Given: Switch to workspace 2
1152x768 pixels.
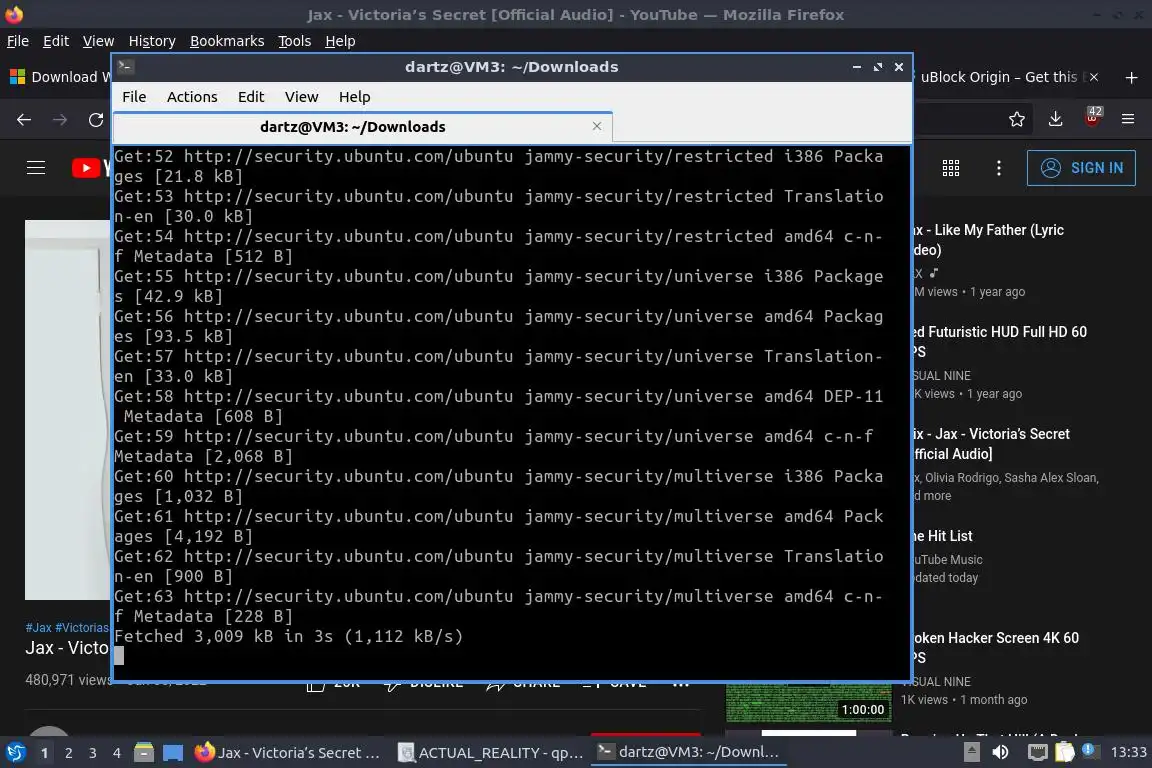Looking at the screenshot, I should pos(68,753).
